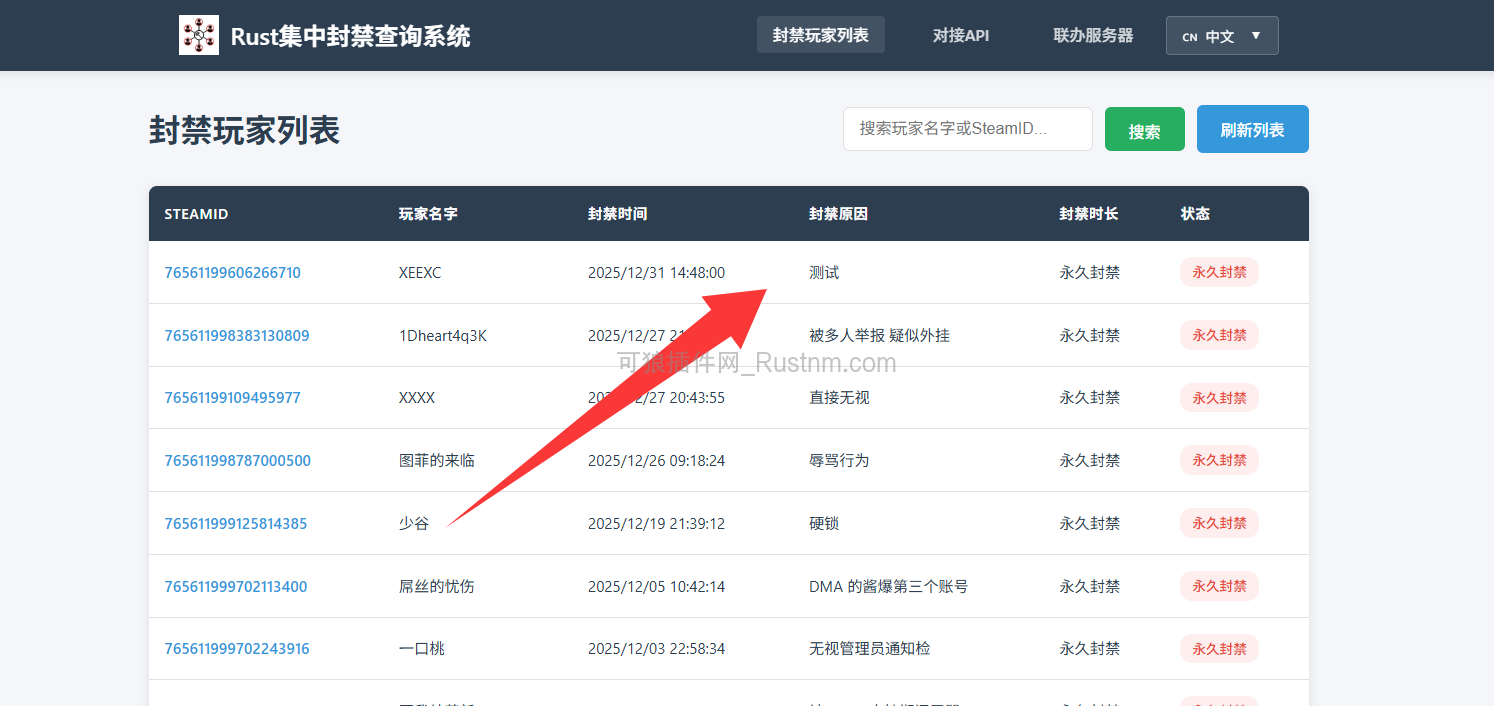Select the STEAMID column header

[196, 213]
